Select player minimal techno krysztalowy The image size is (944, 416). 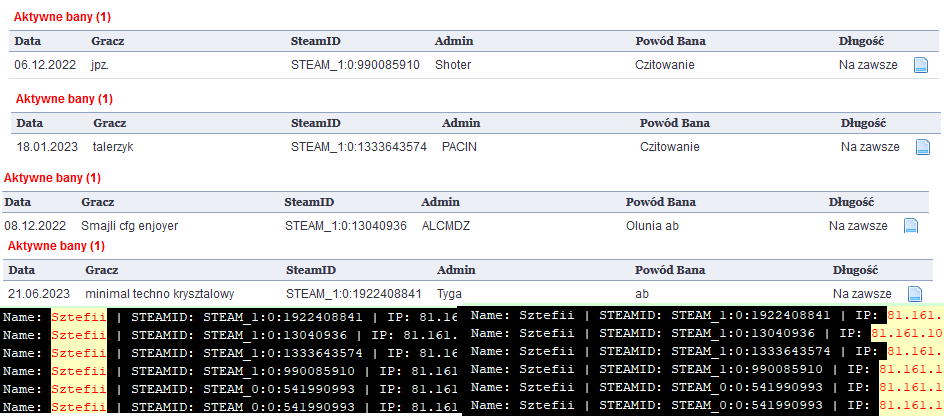coord(160,294)
